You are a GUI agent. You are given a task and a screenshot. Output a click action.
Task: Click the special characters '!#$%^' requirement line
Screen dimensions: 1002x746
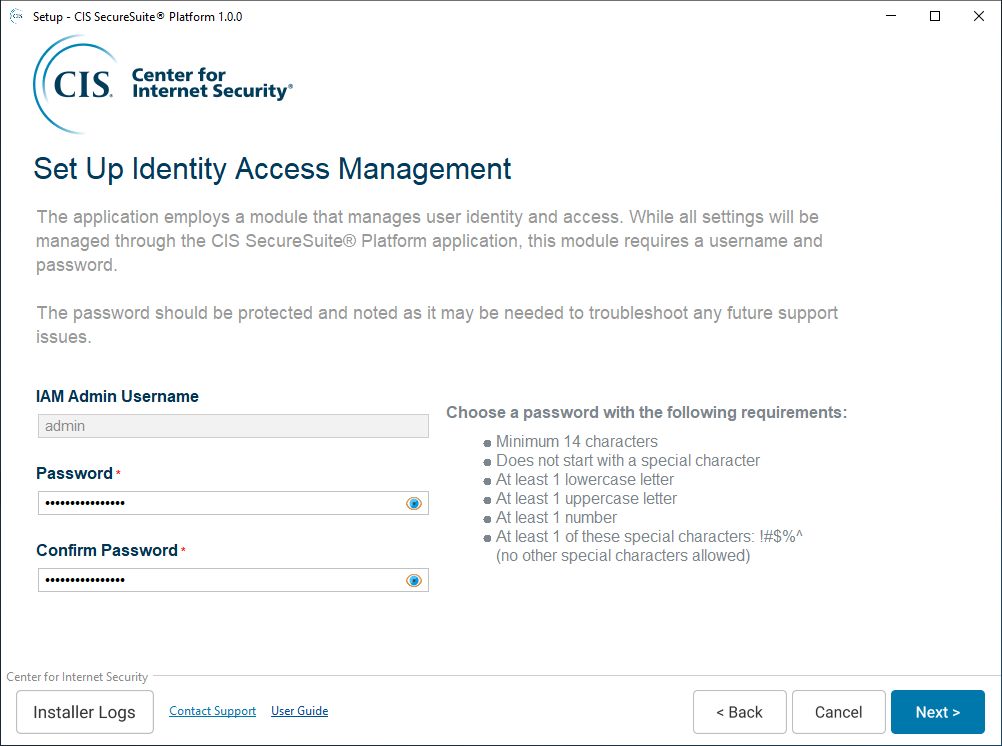point(649,537)
